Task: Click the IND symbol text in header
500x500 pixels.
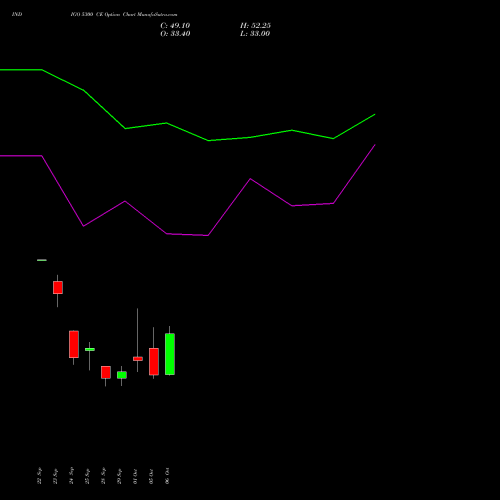Action: [17, 14]
